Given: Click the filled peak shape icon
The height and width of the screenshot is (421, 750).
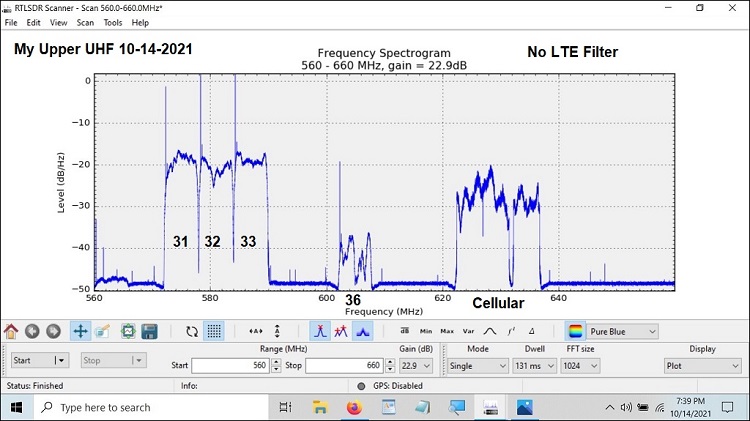Looking at the screenshot, I should (x=363, y=331).
